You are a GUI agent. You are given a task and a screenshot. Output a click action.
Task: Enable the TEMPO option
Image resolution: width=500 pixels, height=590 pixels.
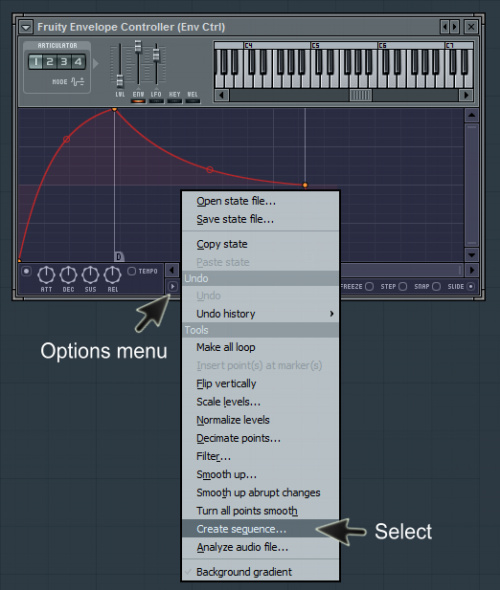131,271
